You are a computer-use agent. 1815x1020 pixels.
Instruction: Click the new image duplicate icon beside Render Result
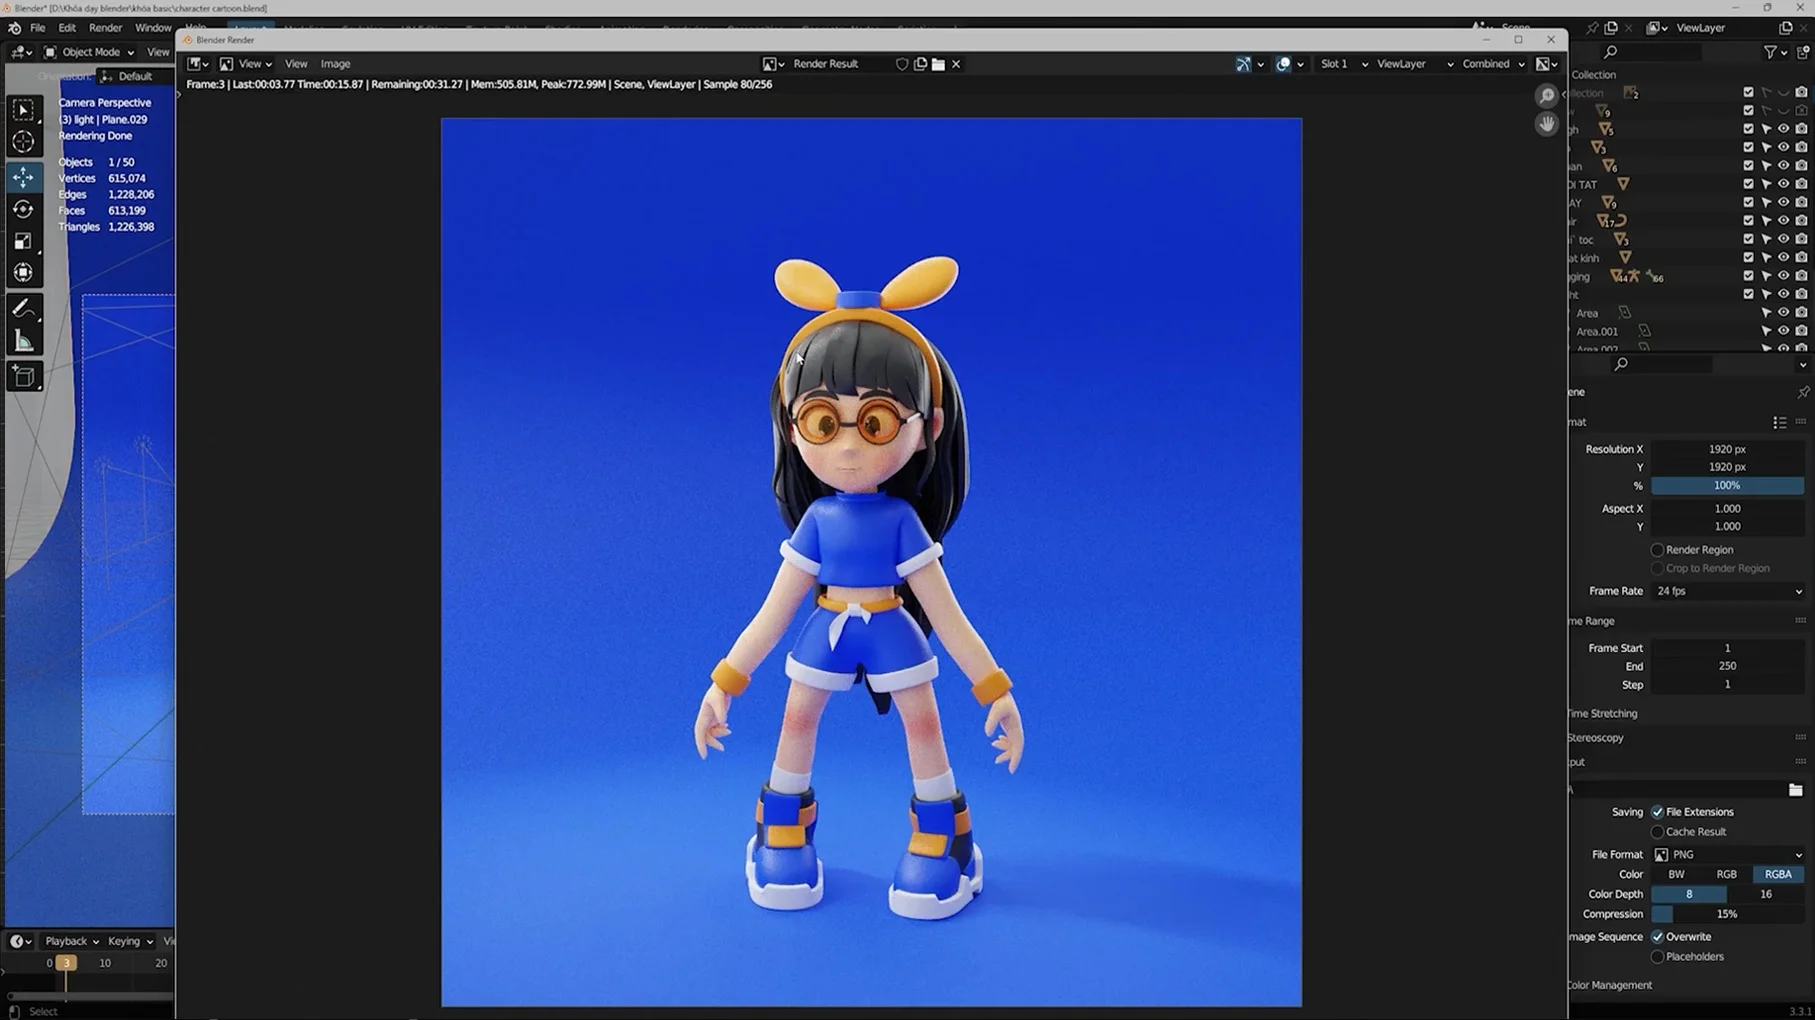[x=920, y=64]
